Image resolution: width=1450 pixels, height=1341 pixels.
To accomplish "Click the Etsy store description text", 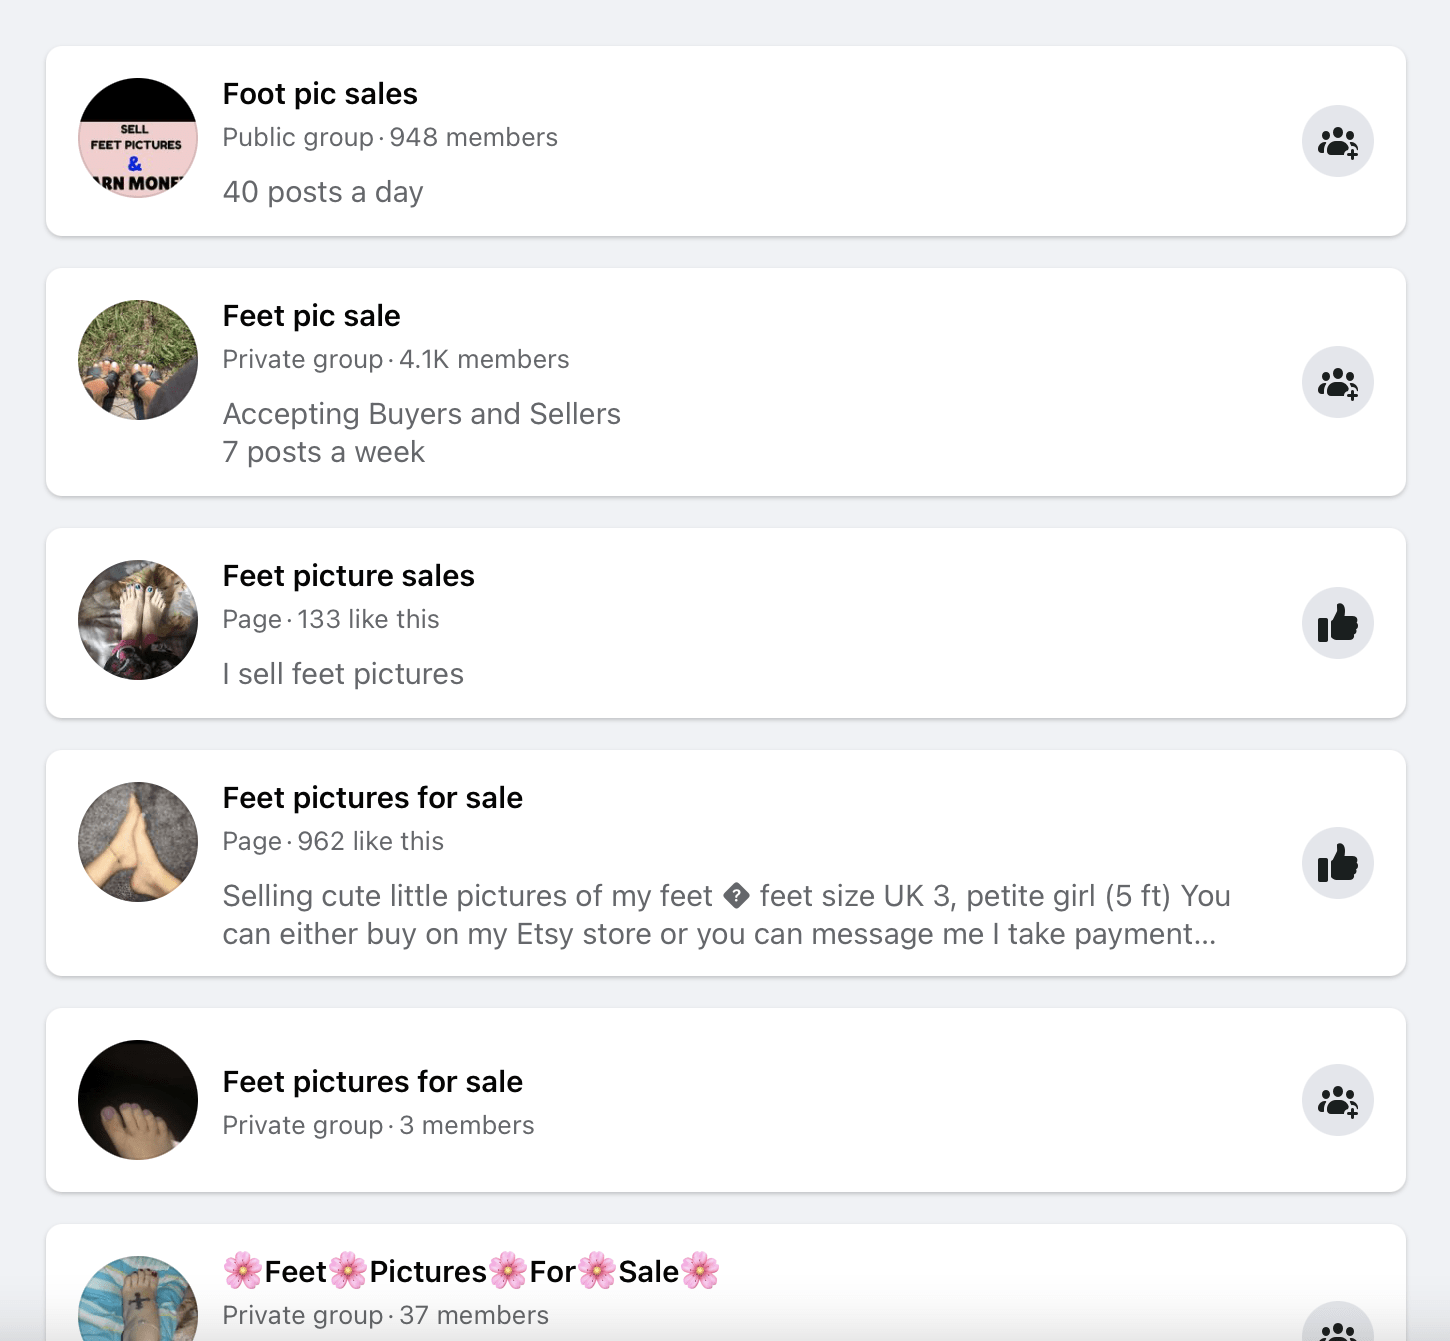I will point(726,915).
